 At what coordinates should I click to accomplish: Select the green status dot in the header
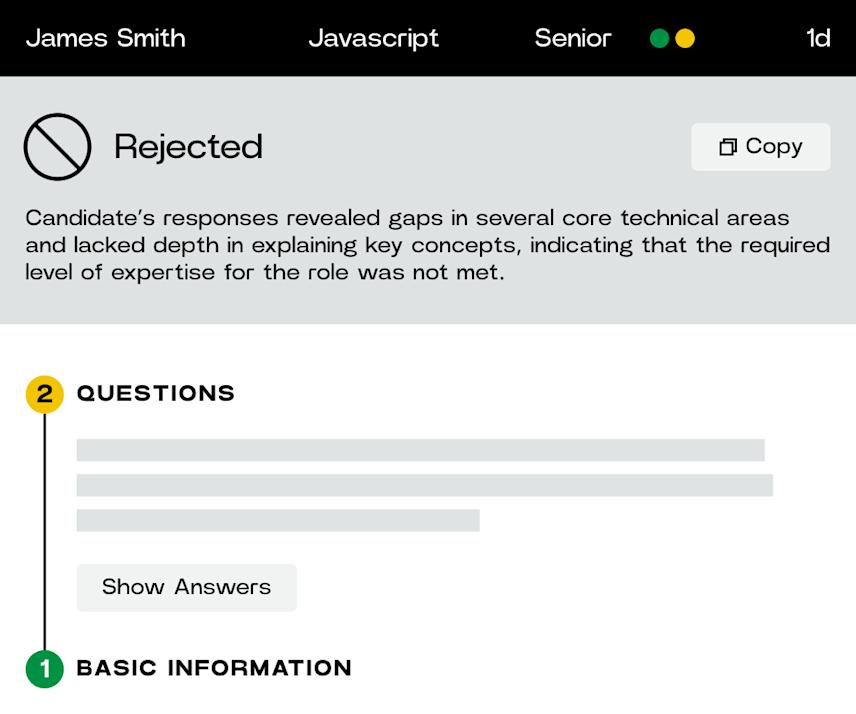(660, 38)
